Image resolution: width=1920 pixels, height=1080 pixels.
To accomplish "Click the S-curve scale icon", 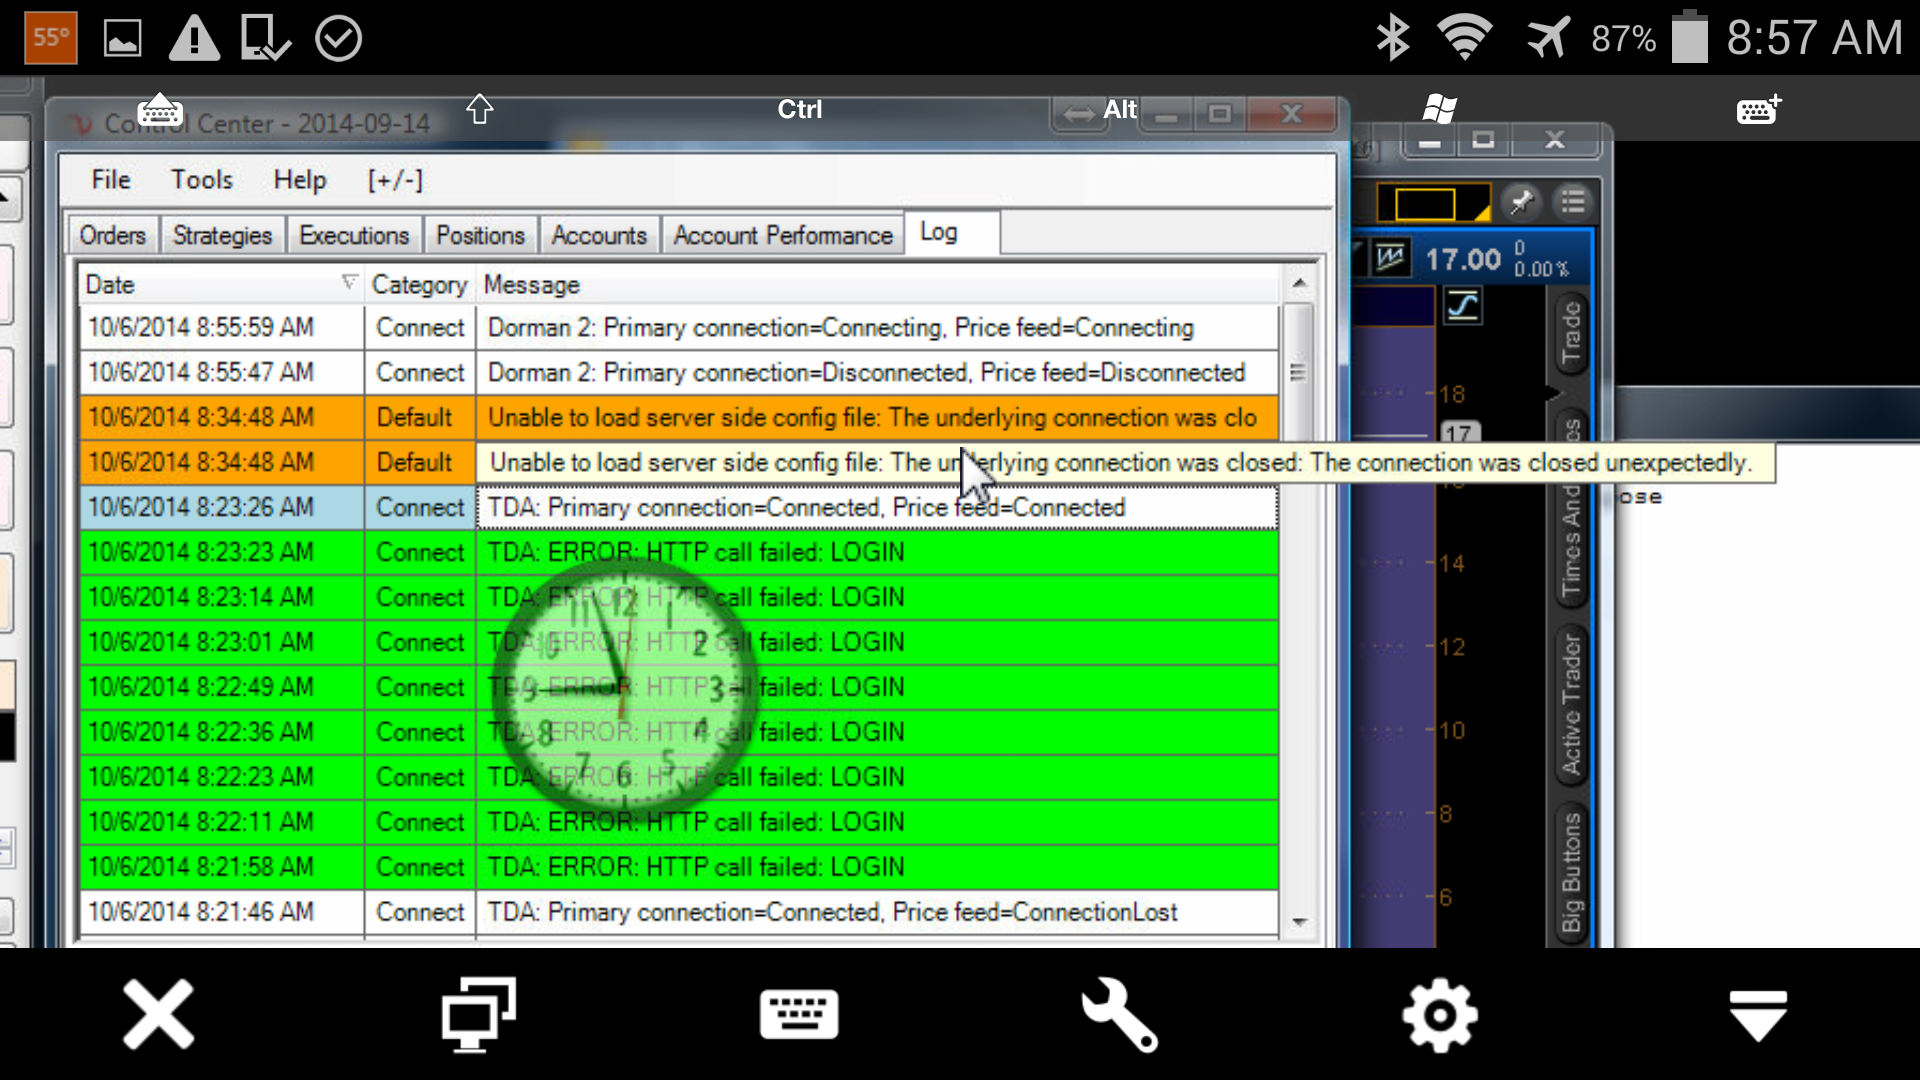I will click(1462, 305).
